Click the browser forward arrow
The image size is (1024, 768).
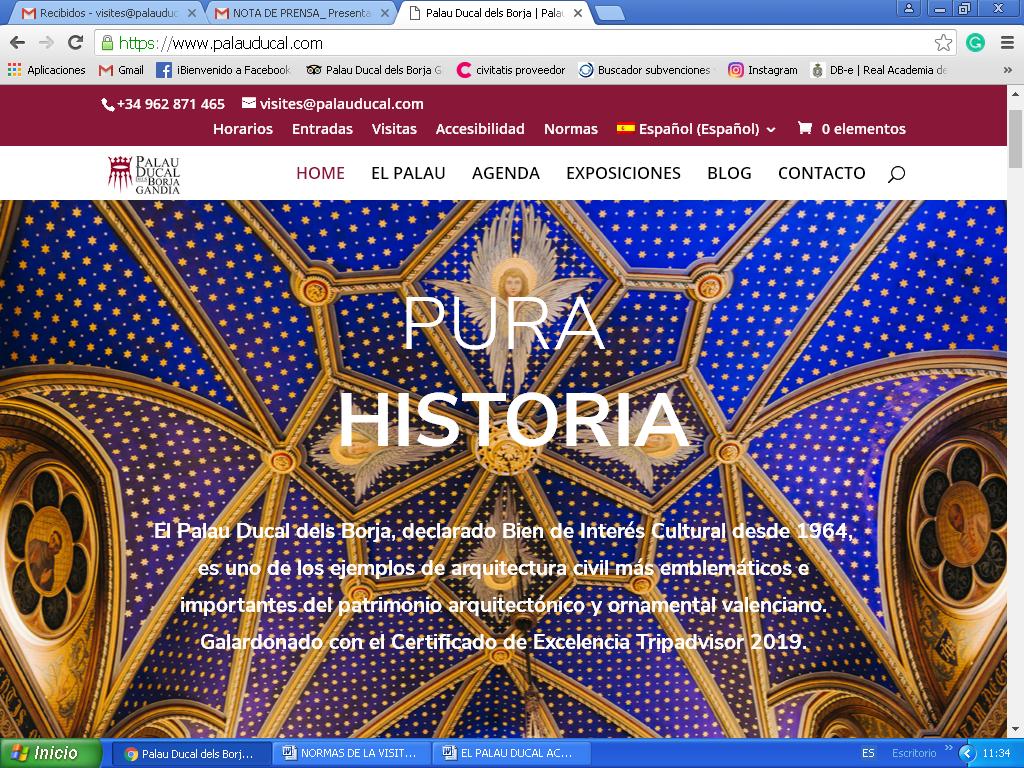(46, 43)
